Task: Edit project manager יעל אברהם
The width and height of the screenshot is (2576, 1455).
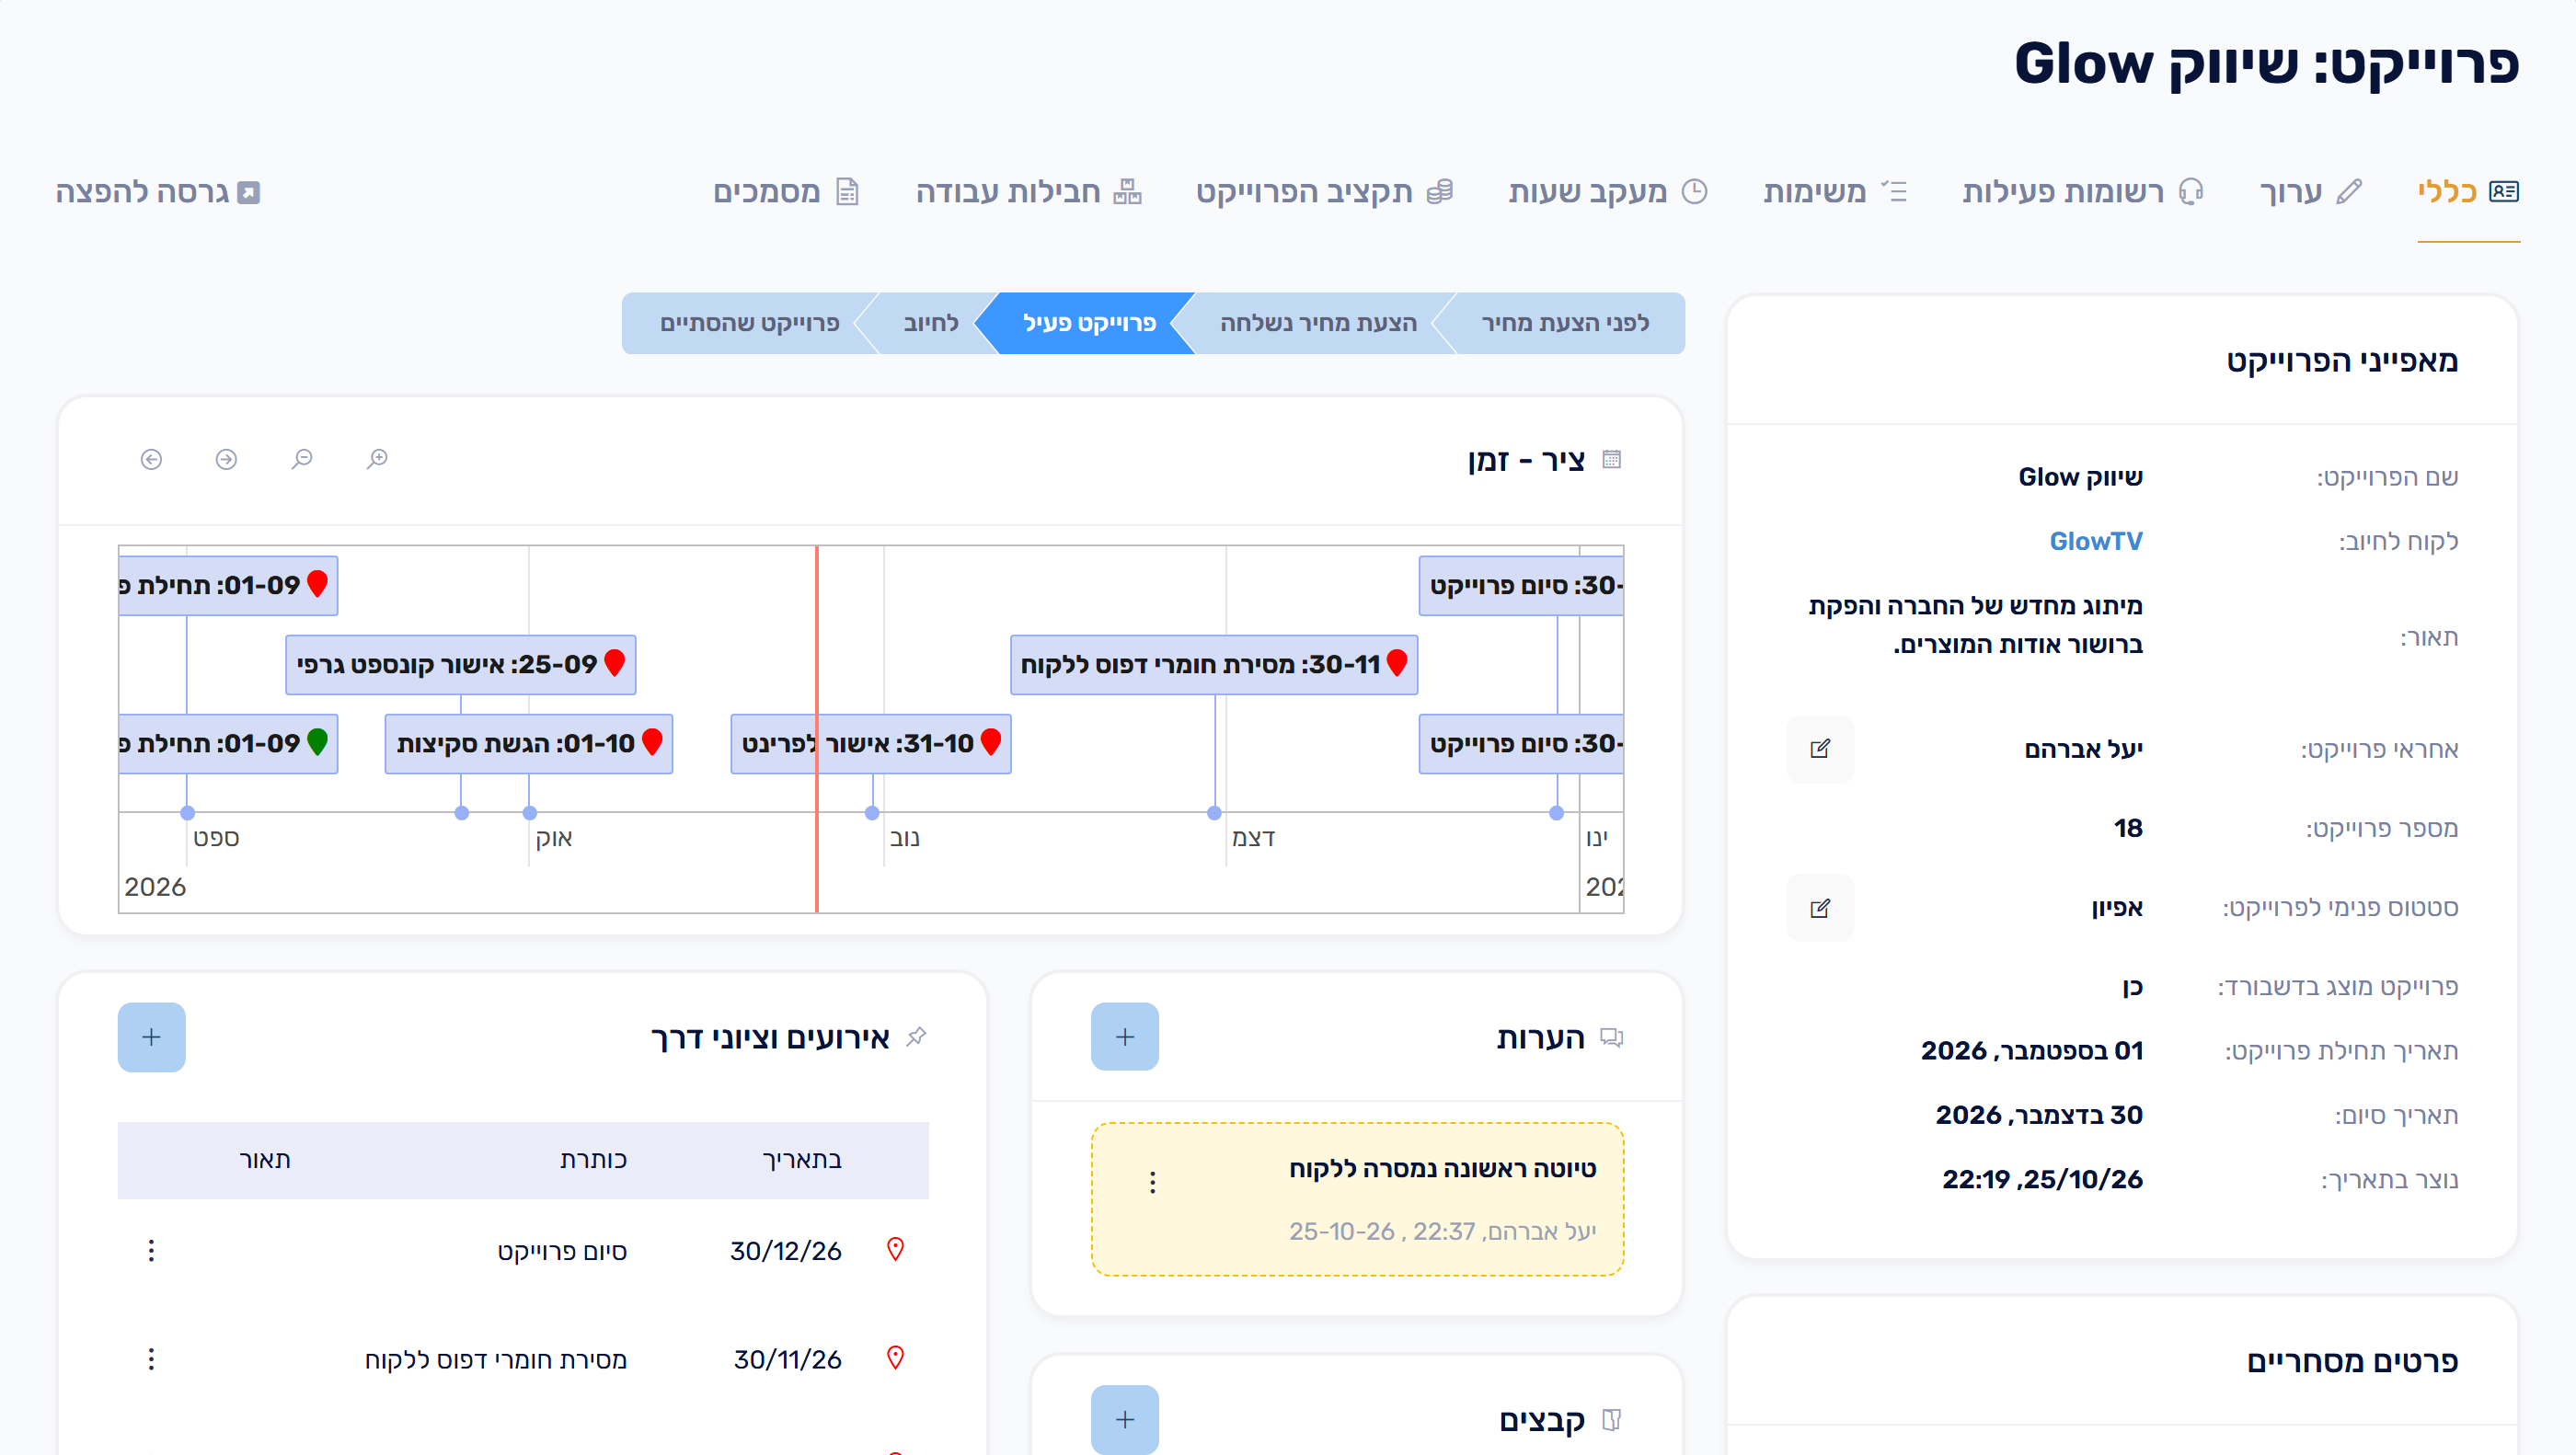Action: [1820, 749]
